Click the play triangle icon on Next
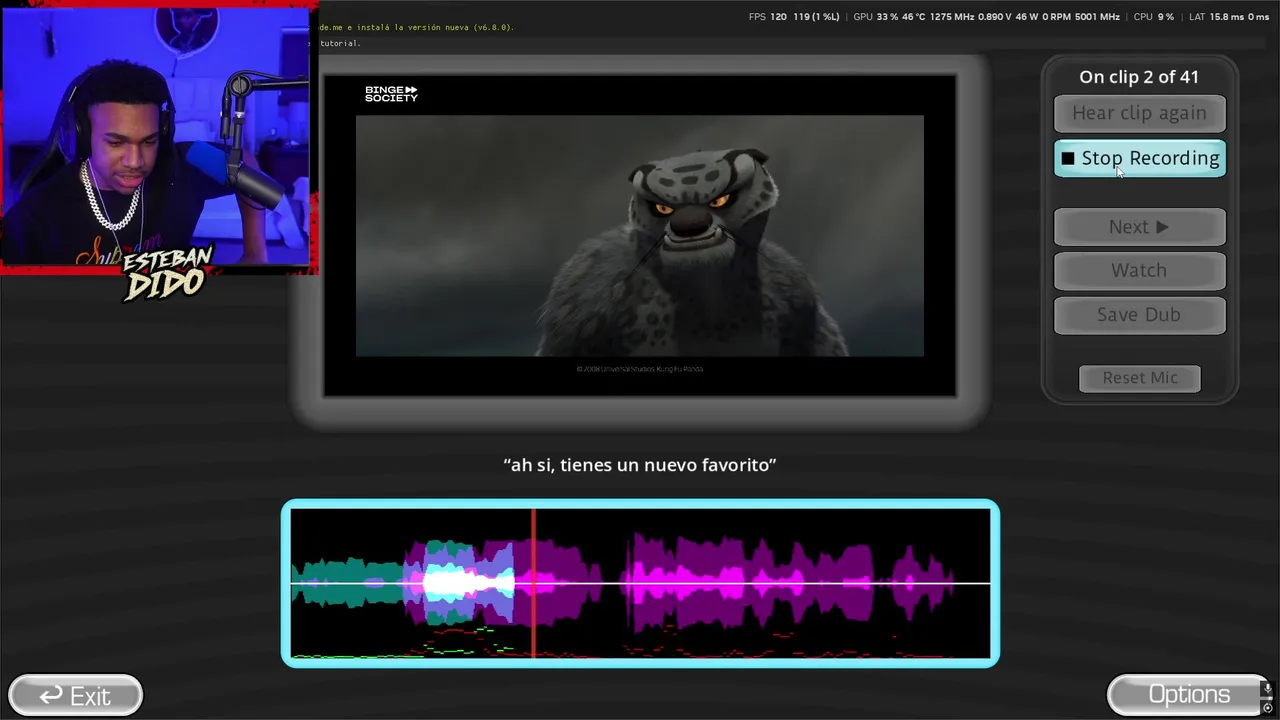 tap(1162, 227)
